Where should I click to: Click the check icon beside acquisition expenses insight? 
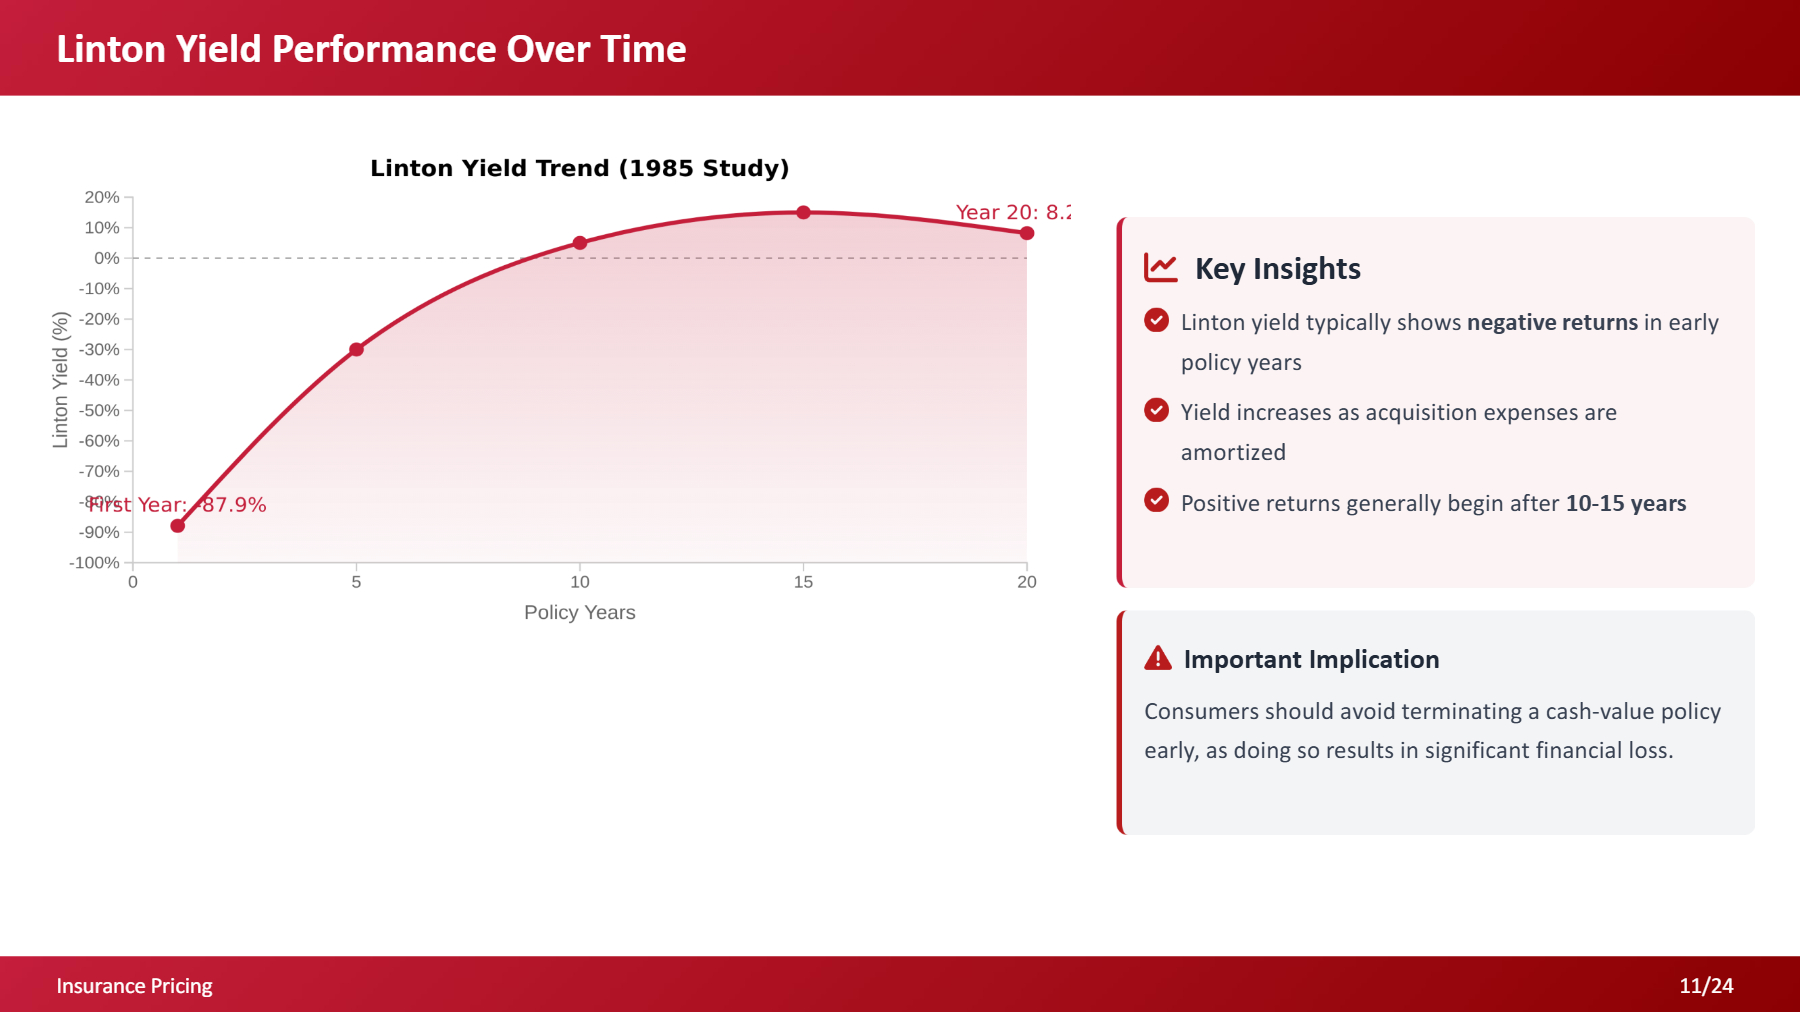coord(1156,410)
